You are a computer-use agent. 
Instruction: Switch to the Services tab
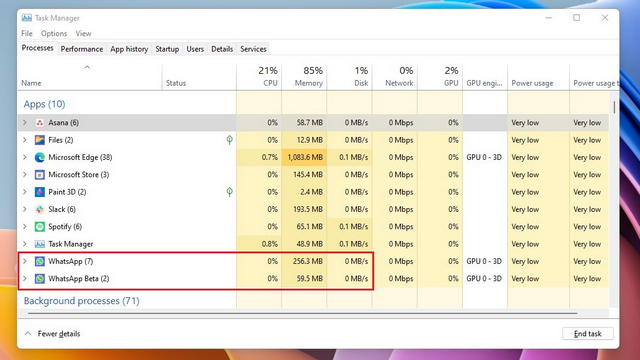pos(253,49)
